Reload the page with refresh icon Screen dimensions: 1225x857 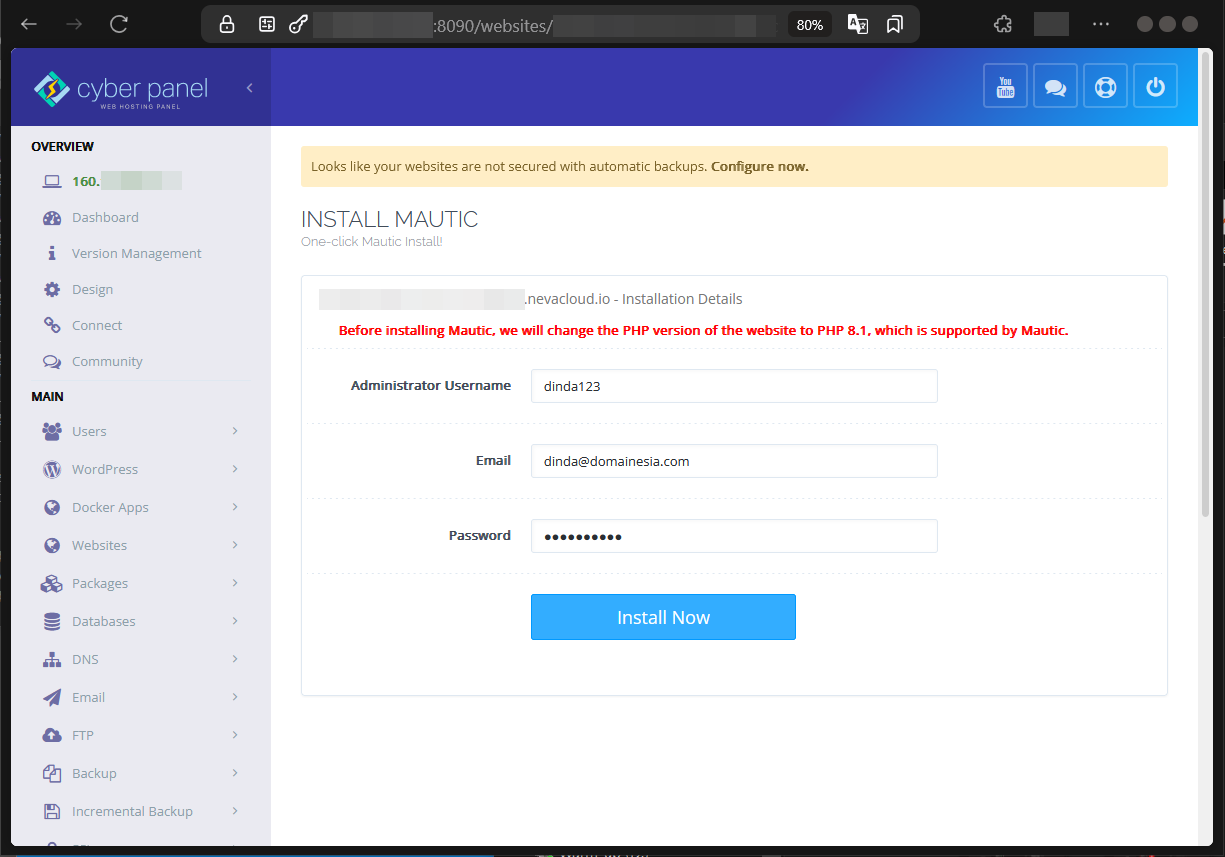click(119, 24)
